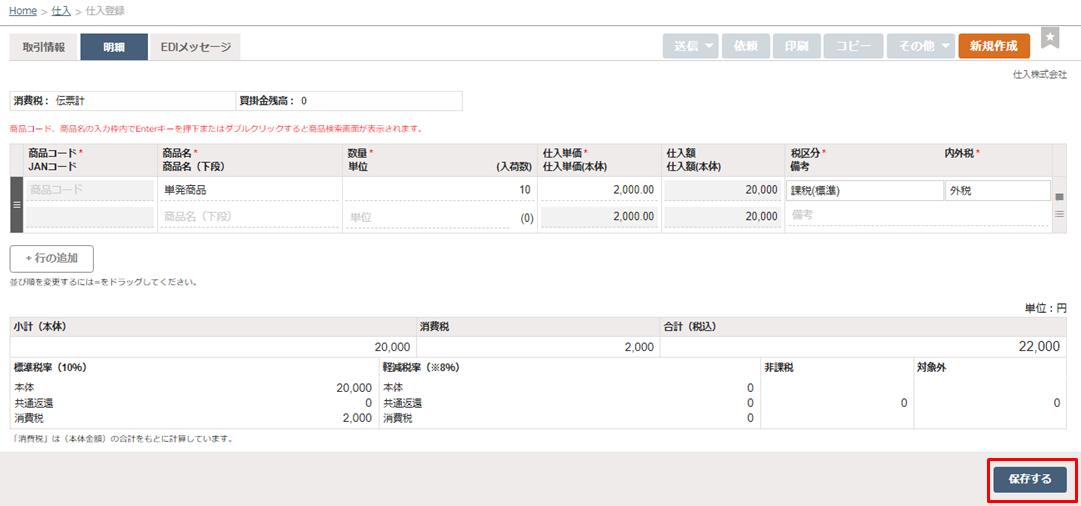Open the 内外税 selector showing 外税
Image resolution: width=1081 pixels, height=506 pixels.
[x=997, y=190]
